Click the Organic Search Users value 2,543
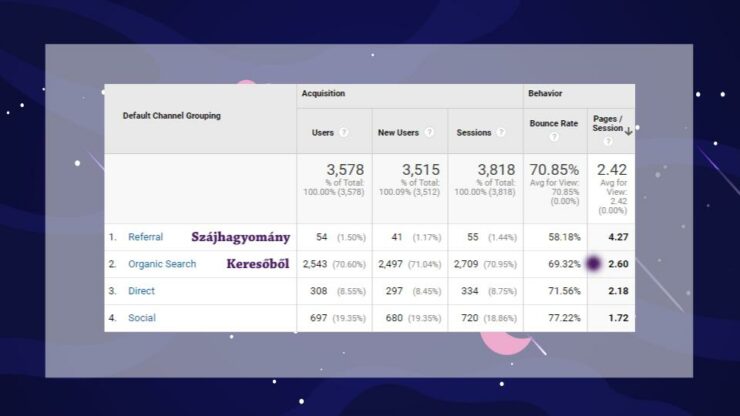The image size is (740, 416). 315,264
